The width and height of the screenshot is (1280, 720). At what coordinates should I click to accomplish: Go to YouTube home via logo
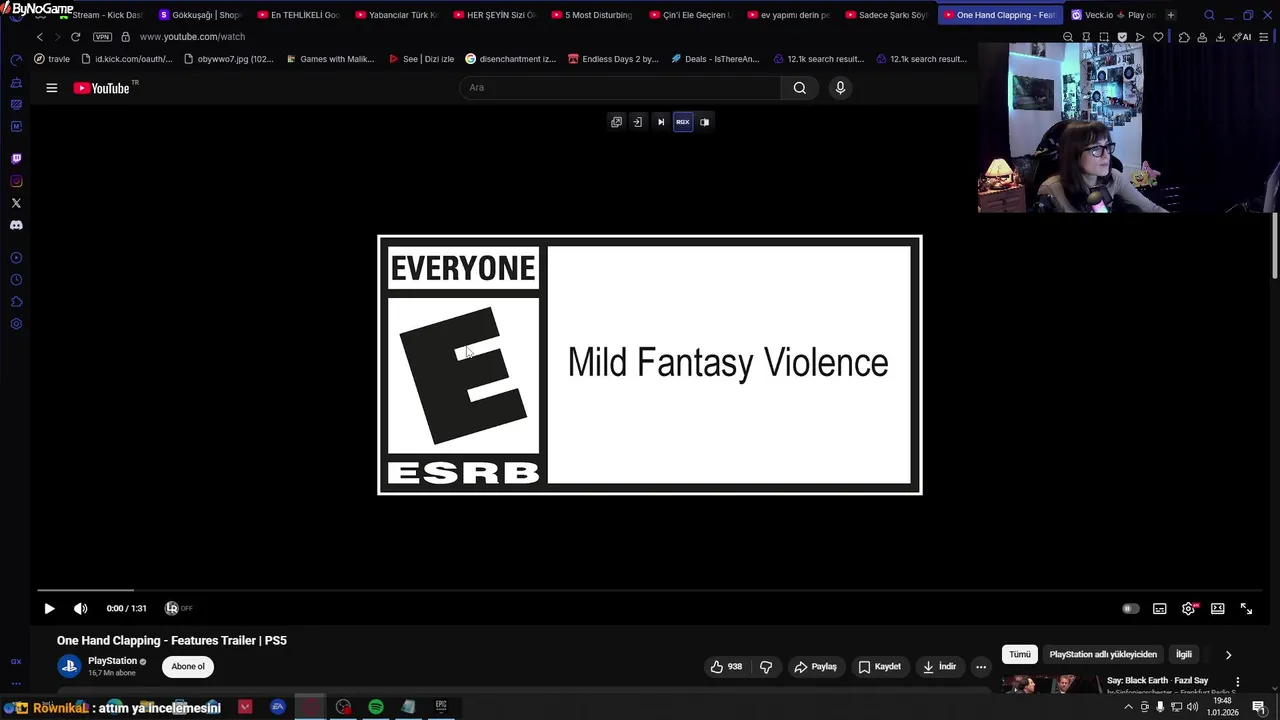(x=101, y=88)
